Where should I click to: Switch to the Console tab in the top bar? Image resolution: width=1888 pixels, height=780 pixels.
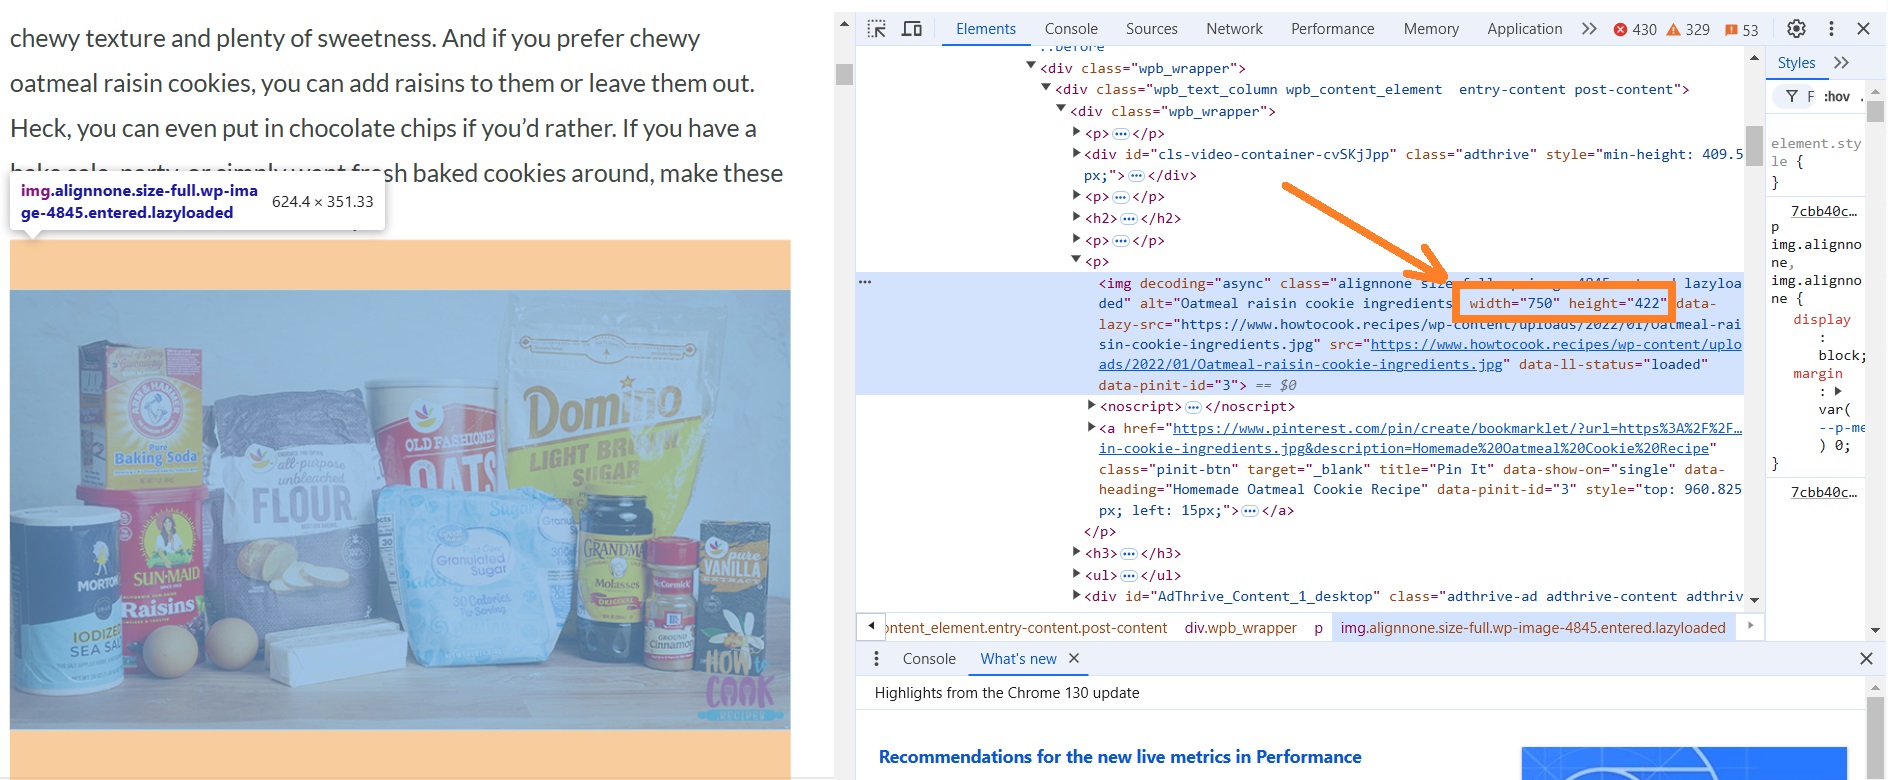pos(1071,29)
